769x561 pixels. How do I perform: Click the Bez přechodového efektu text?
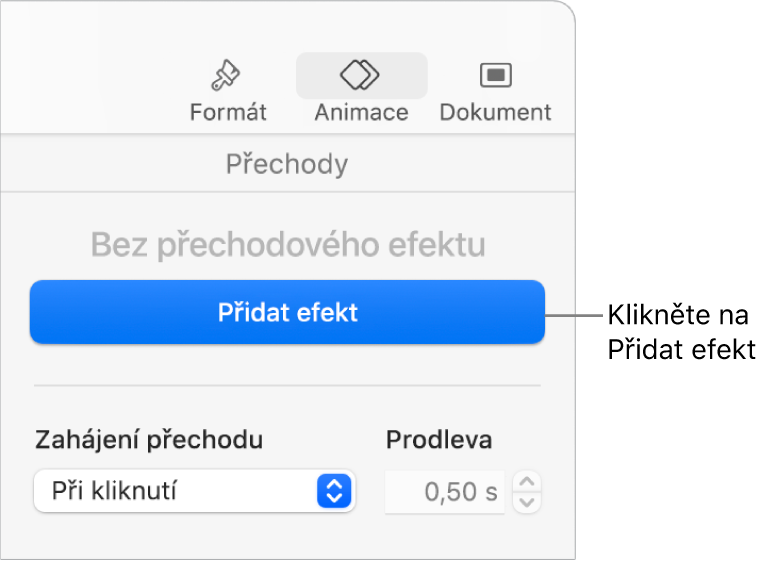[288, 244]
